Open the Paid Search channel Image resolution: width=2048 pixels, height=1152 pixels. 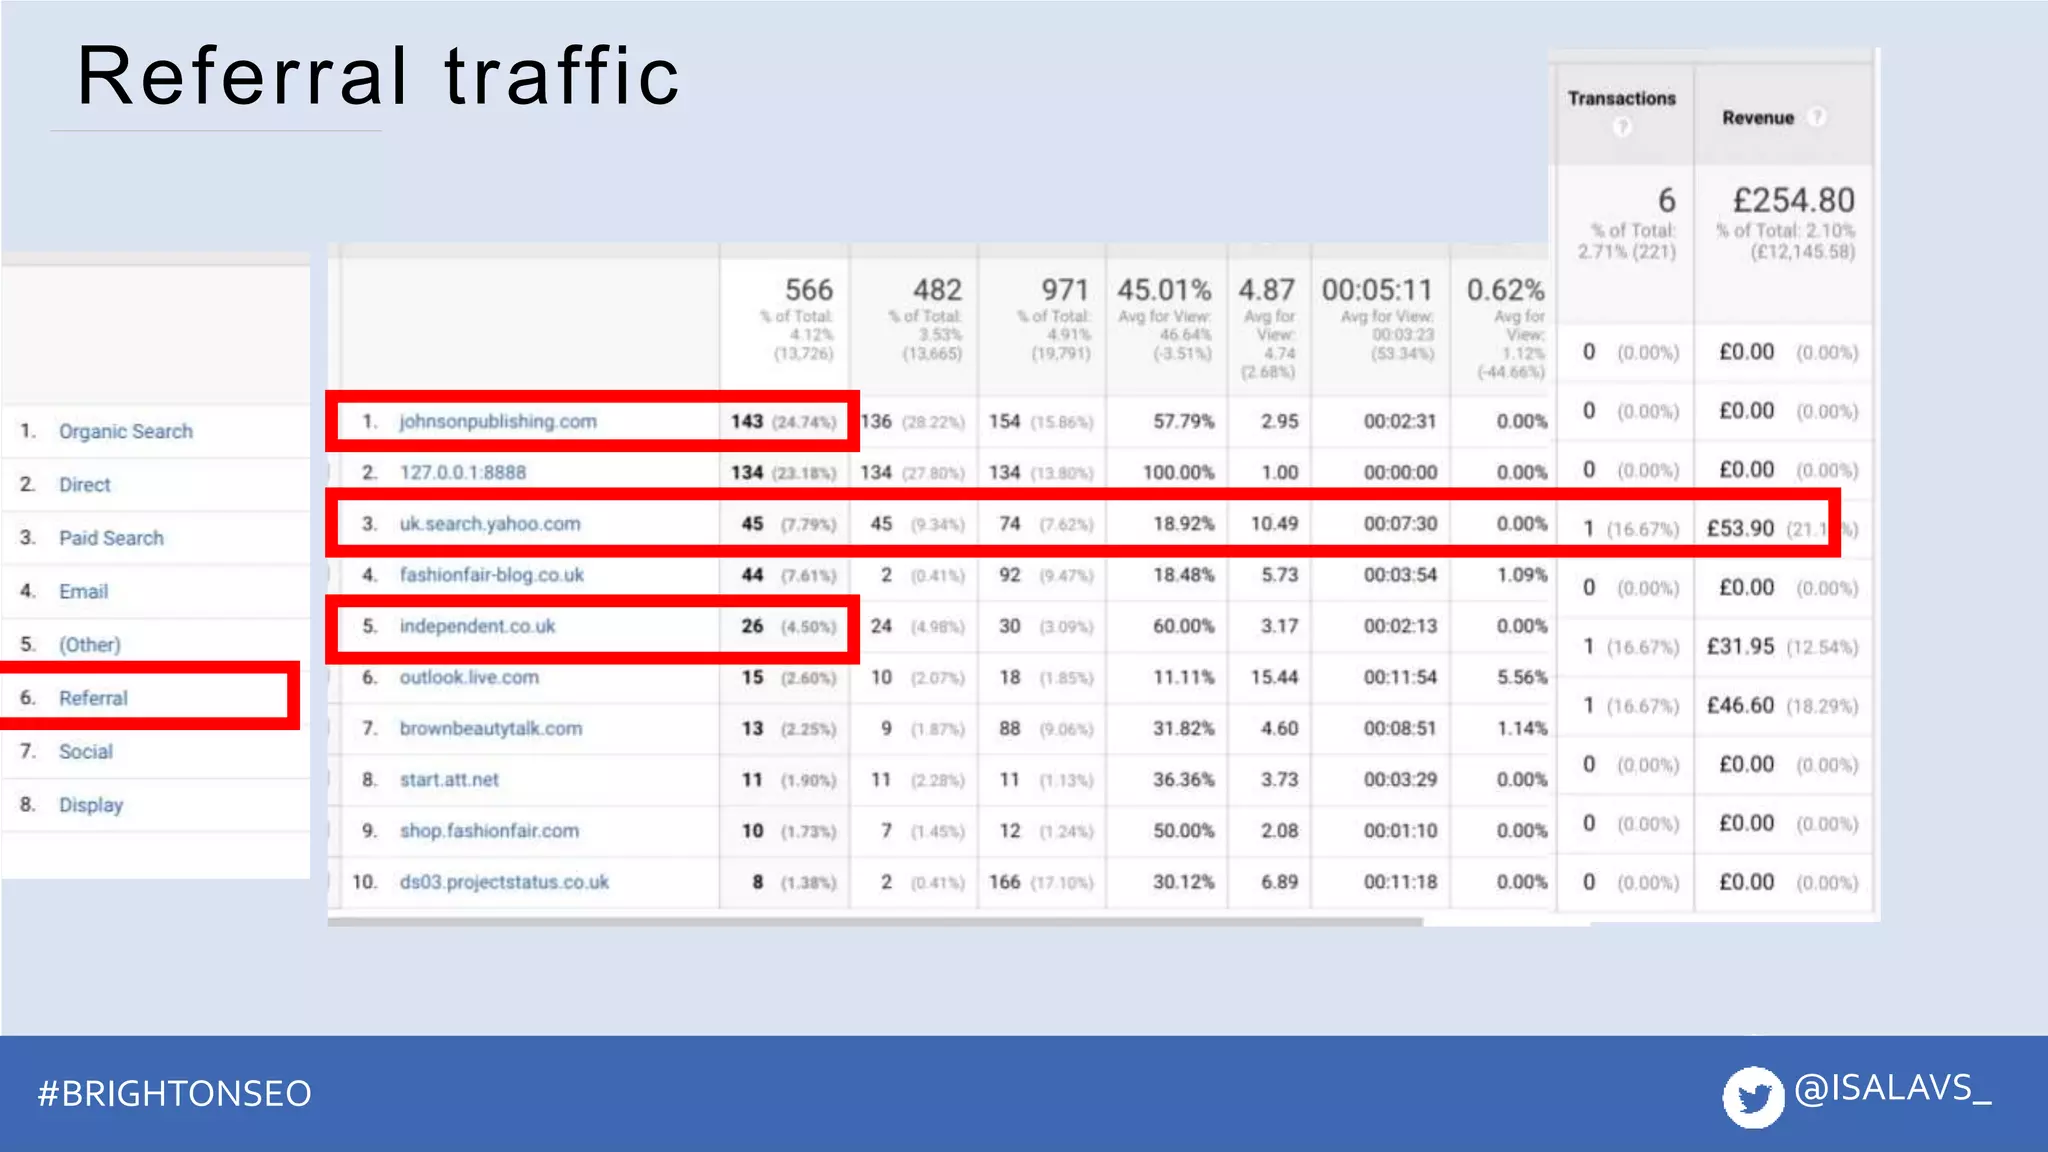point(111,538)
